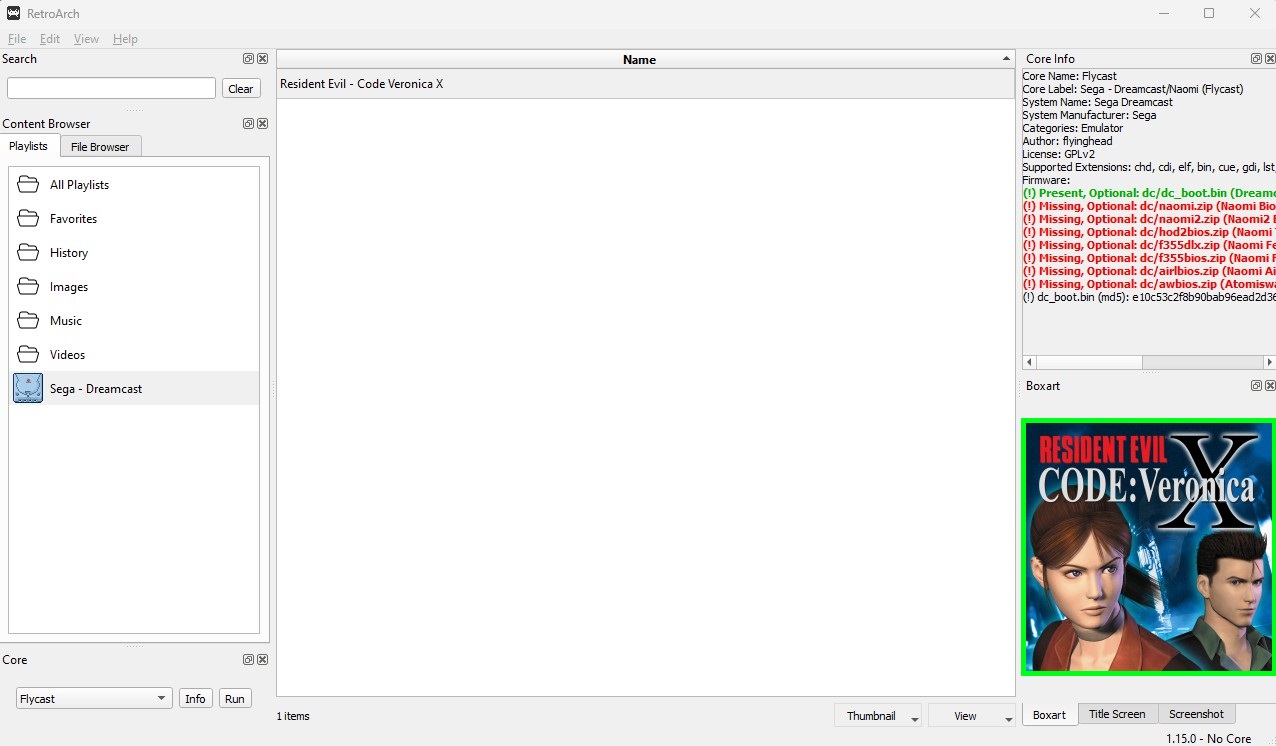Click the RetroArch logo icon in title bar
The width and height of the screenshot is (1276, 746).
click(x=13, y=13)
